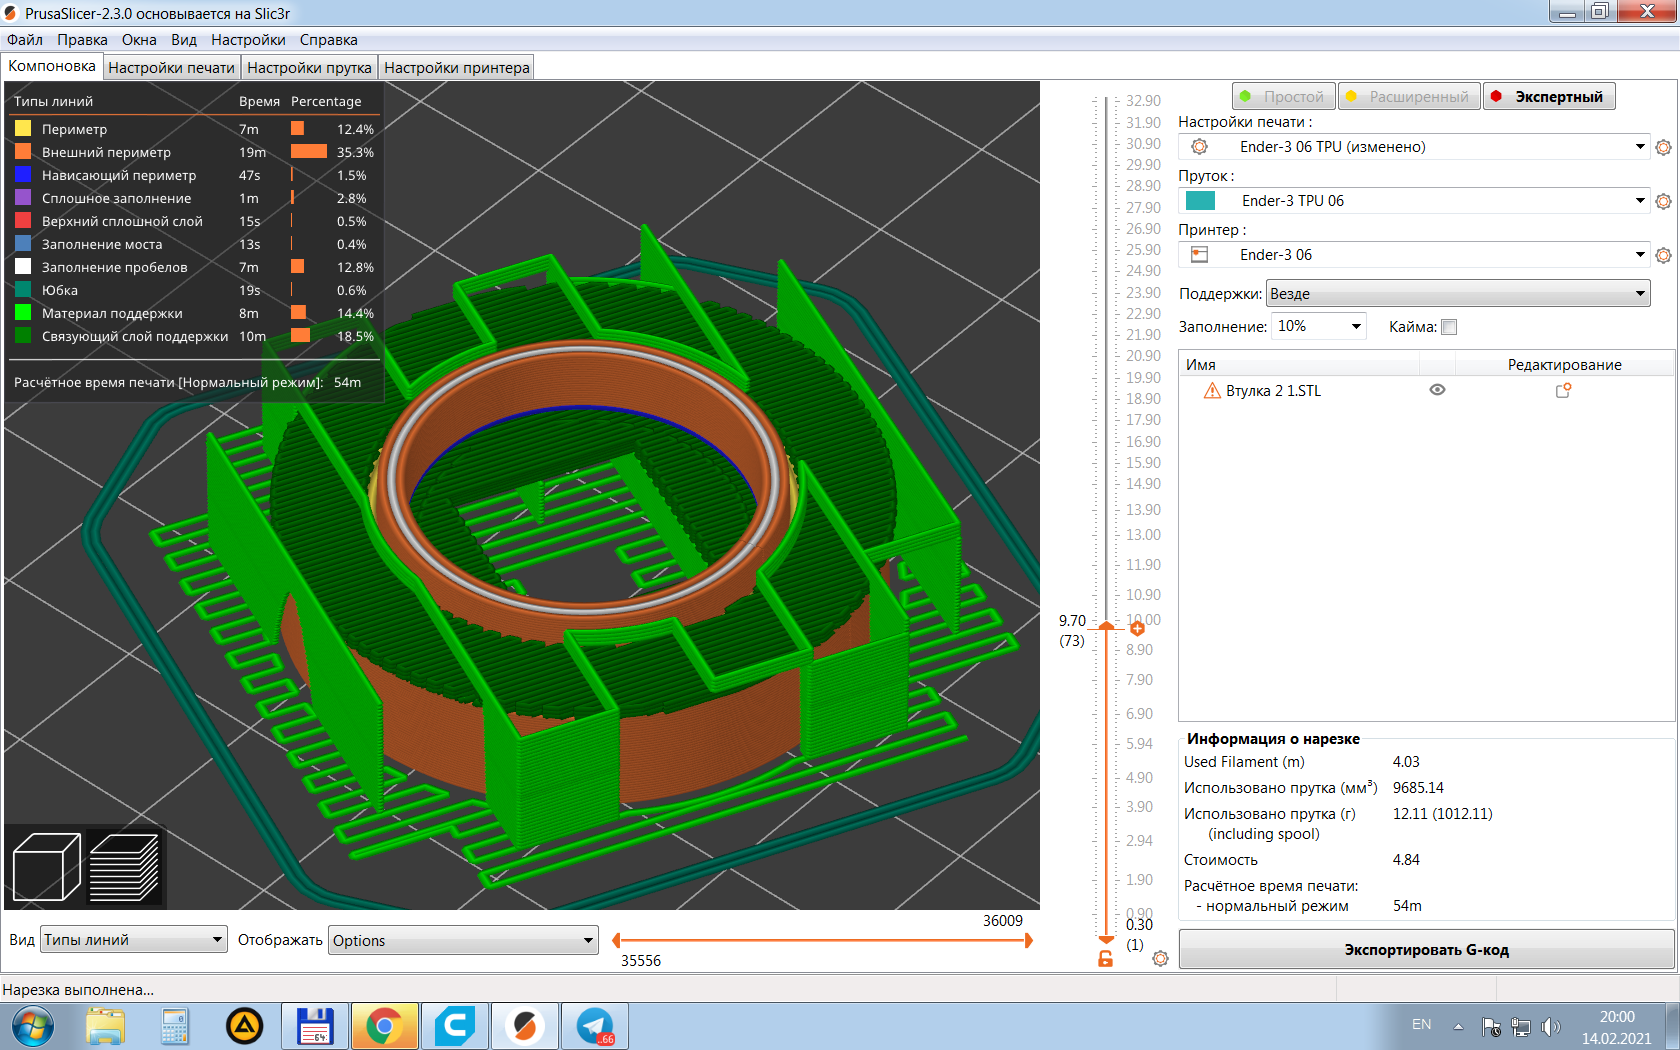Open filament preset Ender-3 TPU 06 dropdown
The height and width of the screenshot is (1050, 1680).
[1414, 201]
